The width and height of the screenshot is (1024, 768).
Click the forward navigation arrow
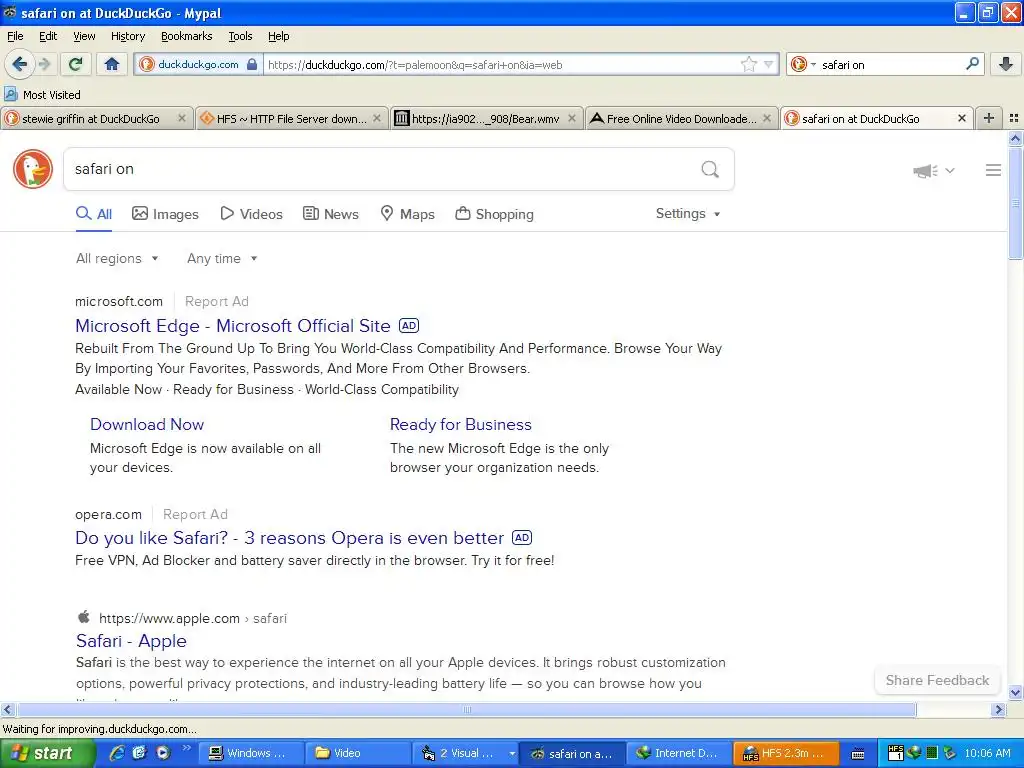(44, 64)
